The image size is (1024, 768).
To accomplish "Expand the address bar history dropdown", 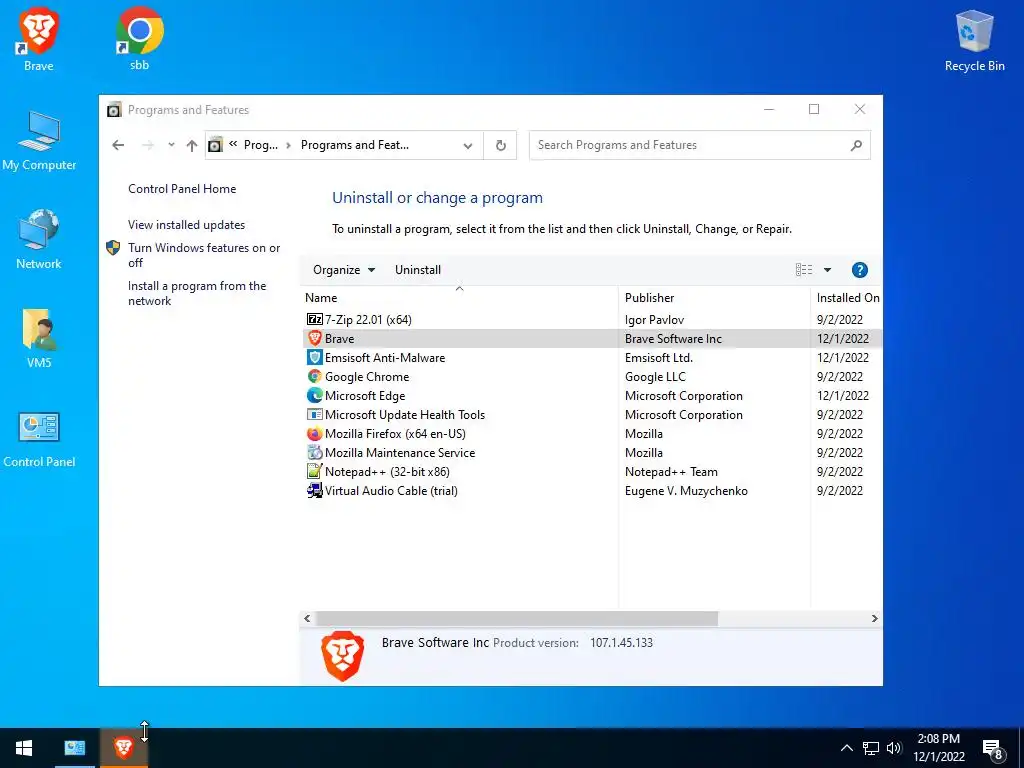I will point(468,146).
